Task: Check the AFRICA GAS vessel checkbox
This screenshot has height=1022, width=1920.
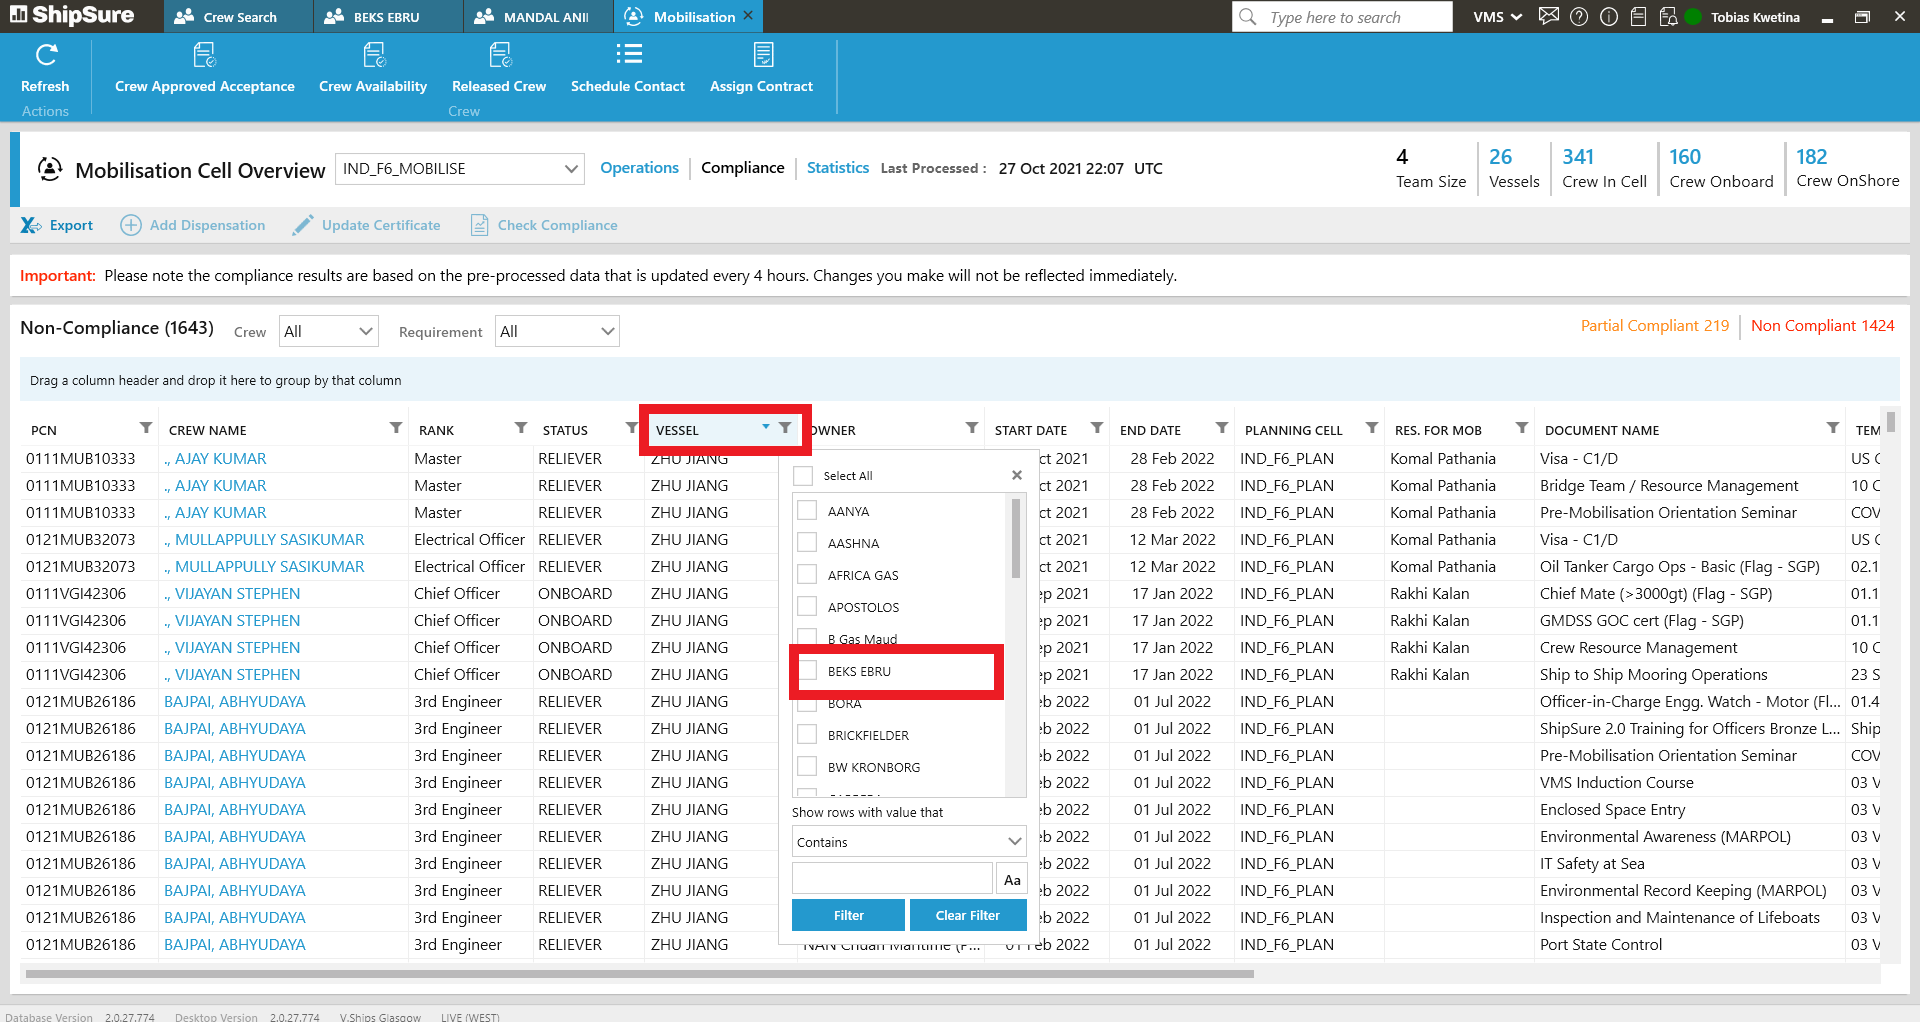Action: (807, 575)
